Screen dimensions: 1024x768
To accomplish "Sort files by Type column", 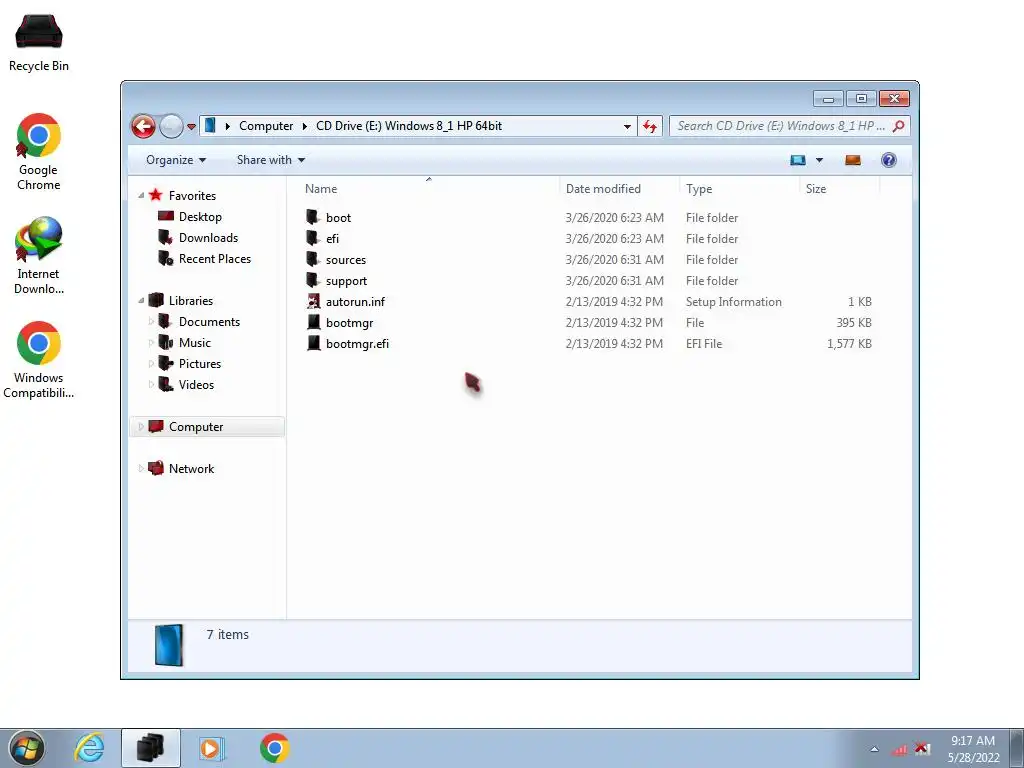I will pos(699,189).
